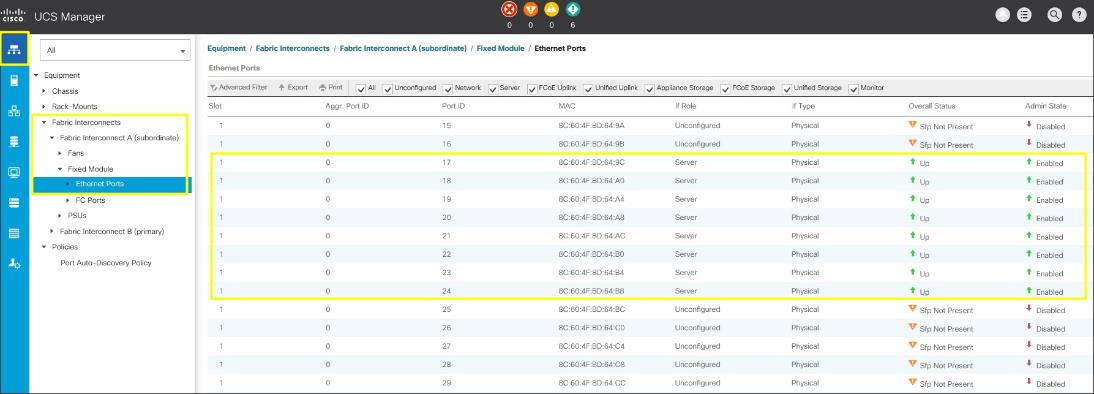Image resolution: width=1094 pixels, height=394 pixels.
Task: Open the LAN tab icon in the left rail
Action: 14,112
